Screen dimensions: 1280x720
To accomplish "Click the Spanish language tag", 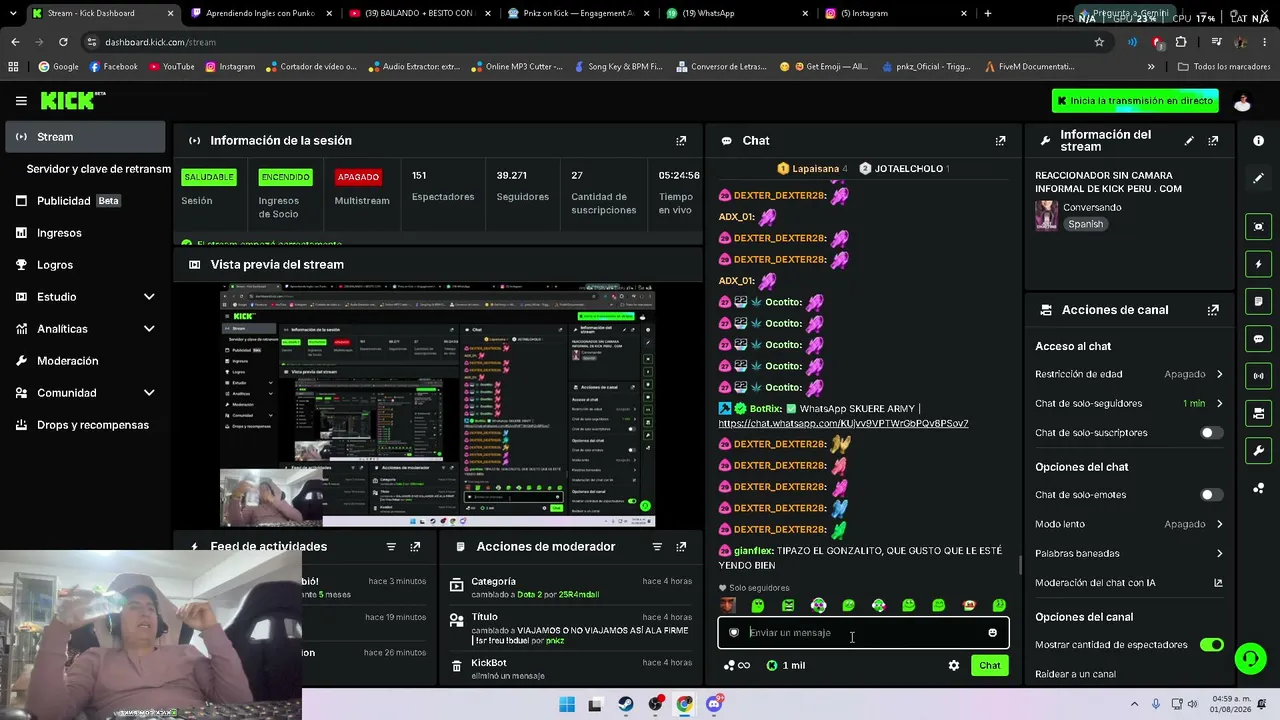I will pos(1085,224).
